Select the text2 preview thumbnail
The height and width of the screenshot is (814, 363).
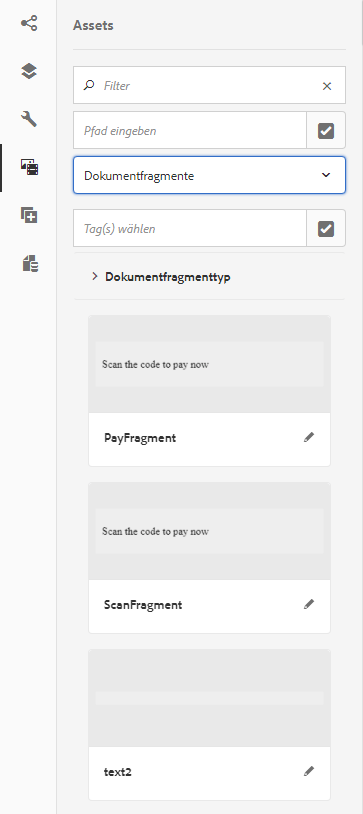(x=209, y=698)
